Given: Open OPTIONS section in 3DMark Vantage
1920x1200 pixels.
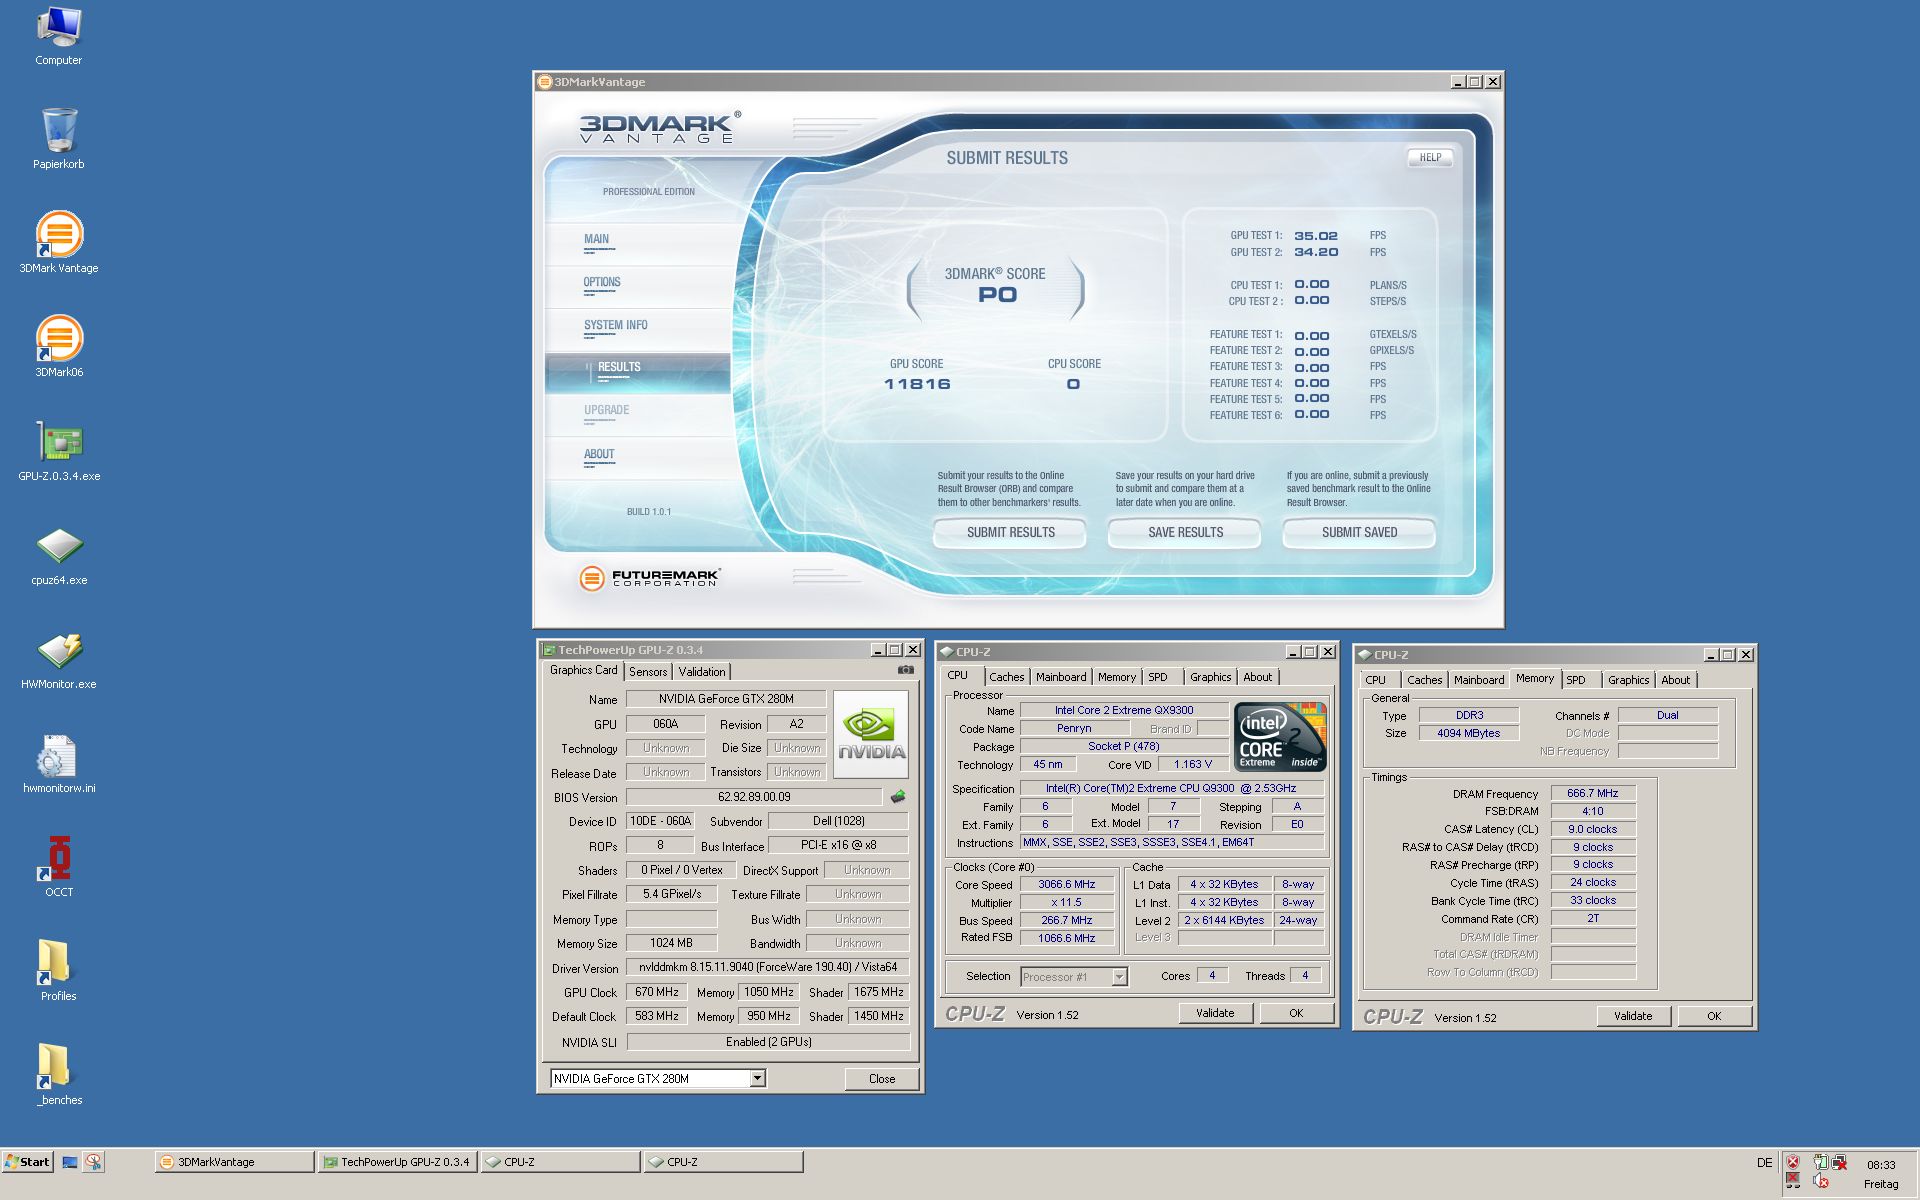Looking at the screenshot, I should click(602, 282).
